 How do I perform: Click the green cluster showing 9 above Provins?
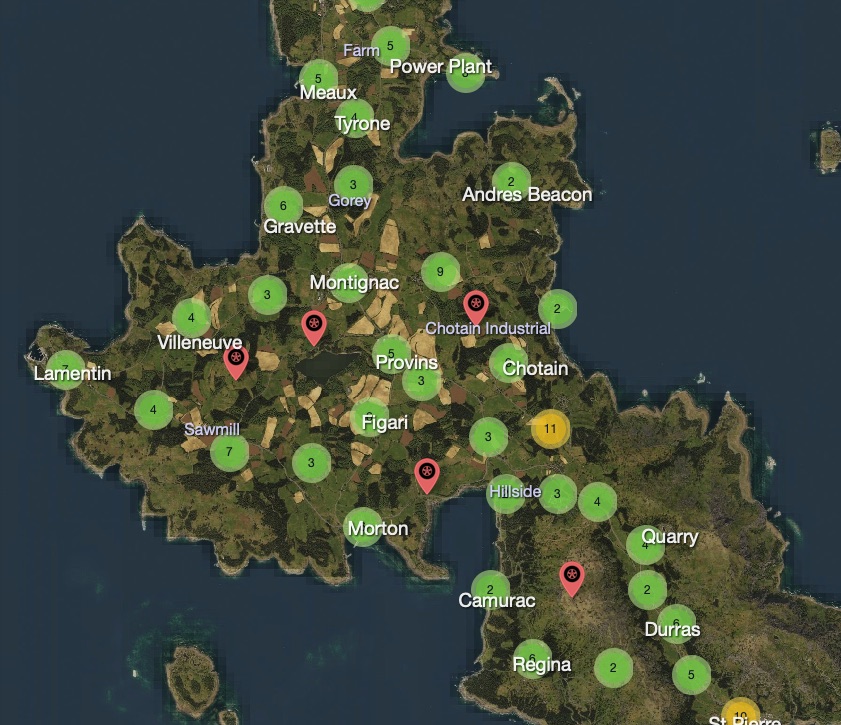click(x=440, y=270)
